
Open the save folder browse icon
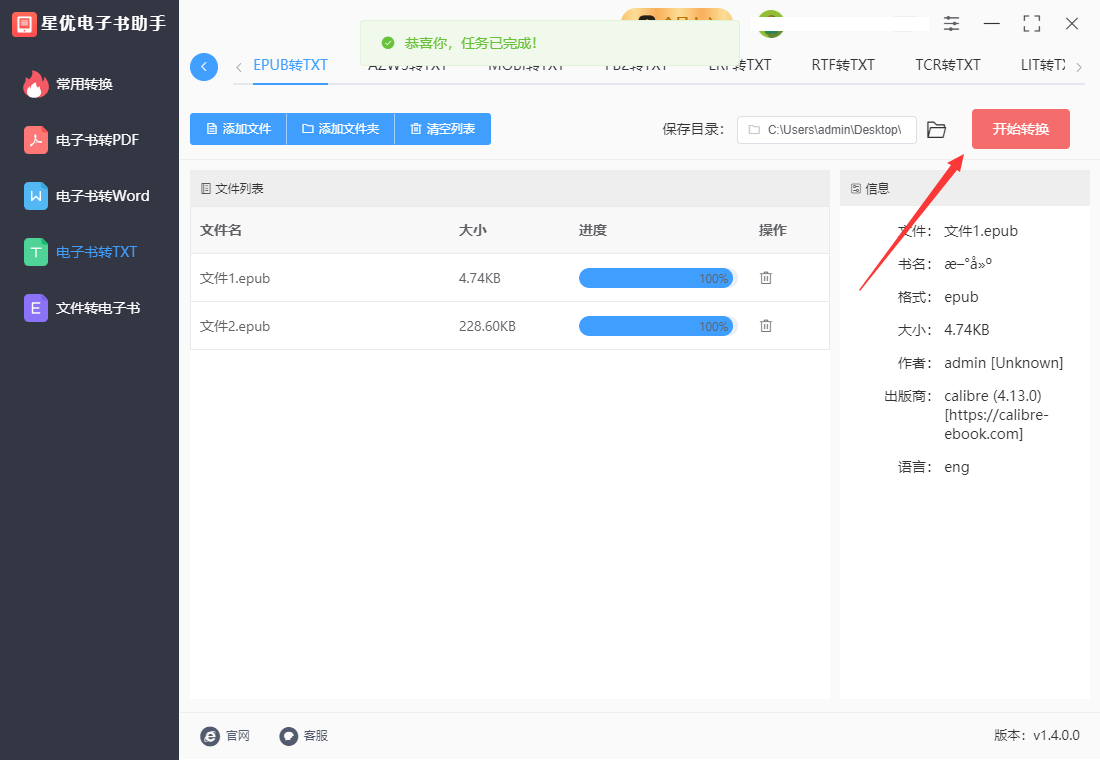coord(936,130)
